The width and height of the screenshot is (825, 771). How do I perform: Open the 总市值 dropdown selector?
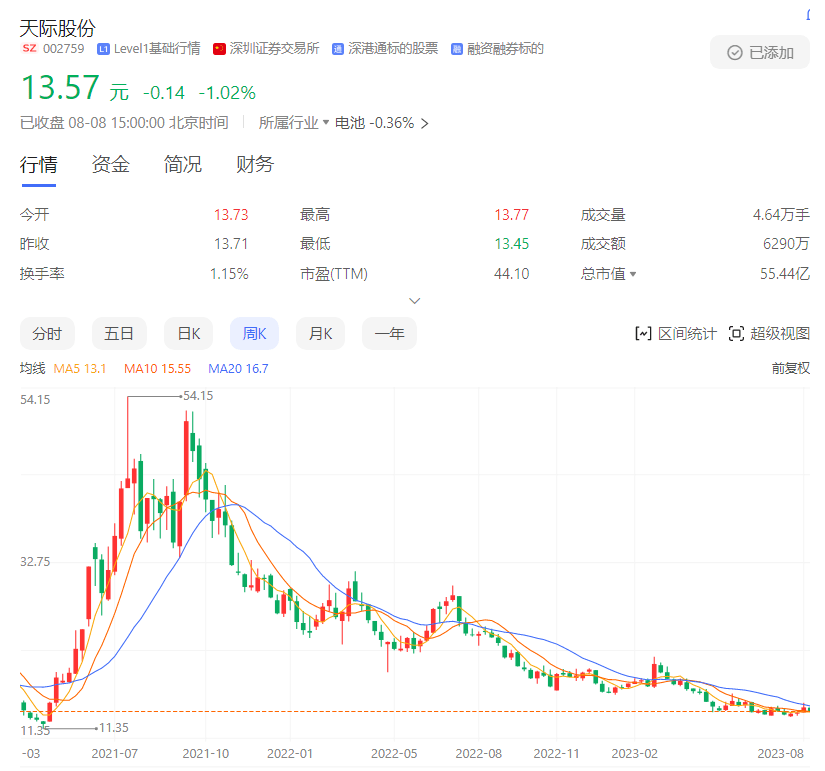tap(632, 274)
